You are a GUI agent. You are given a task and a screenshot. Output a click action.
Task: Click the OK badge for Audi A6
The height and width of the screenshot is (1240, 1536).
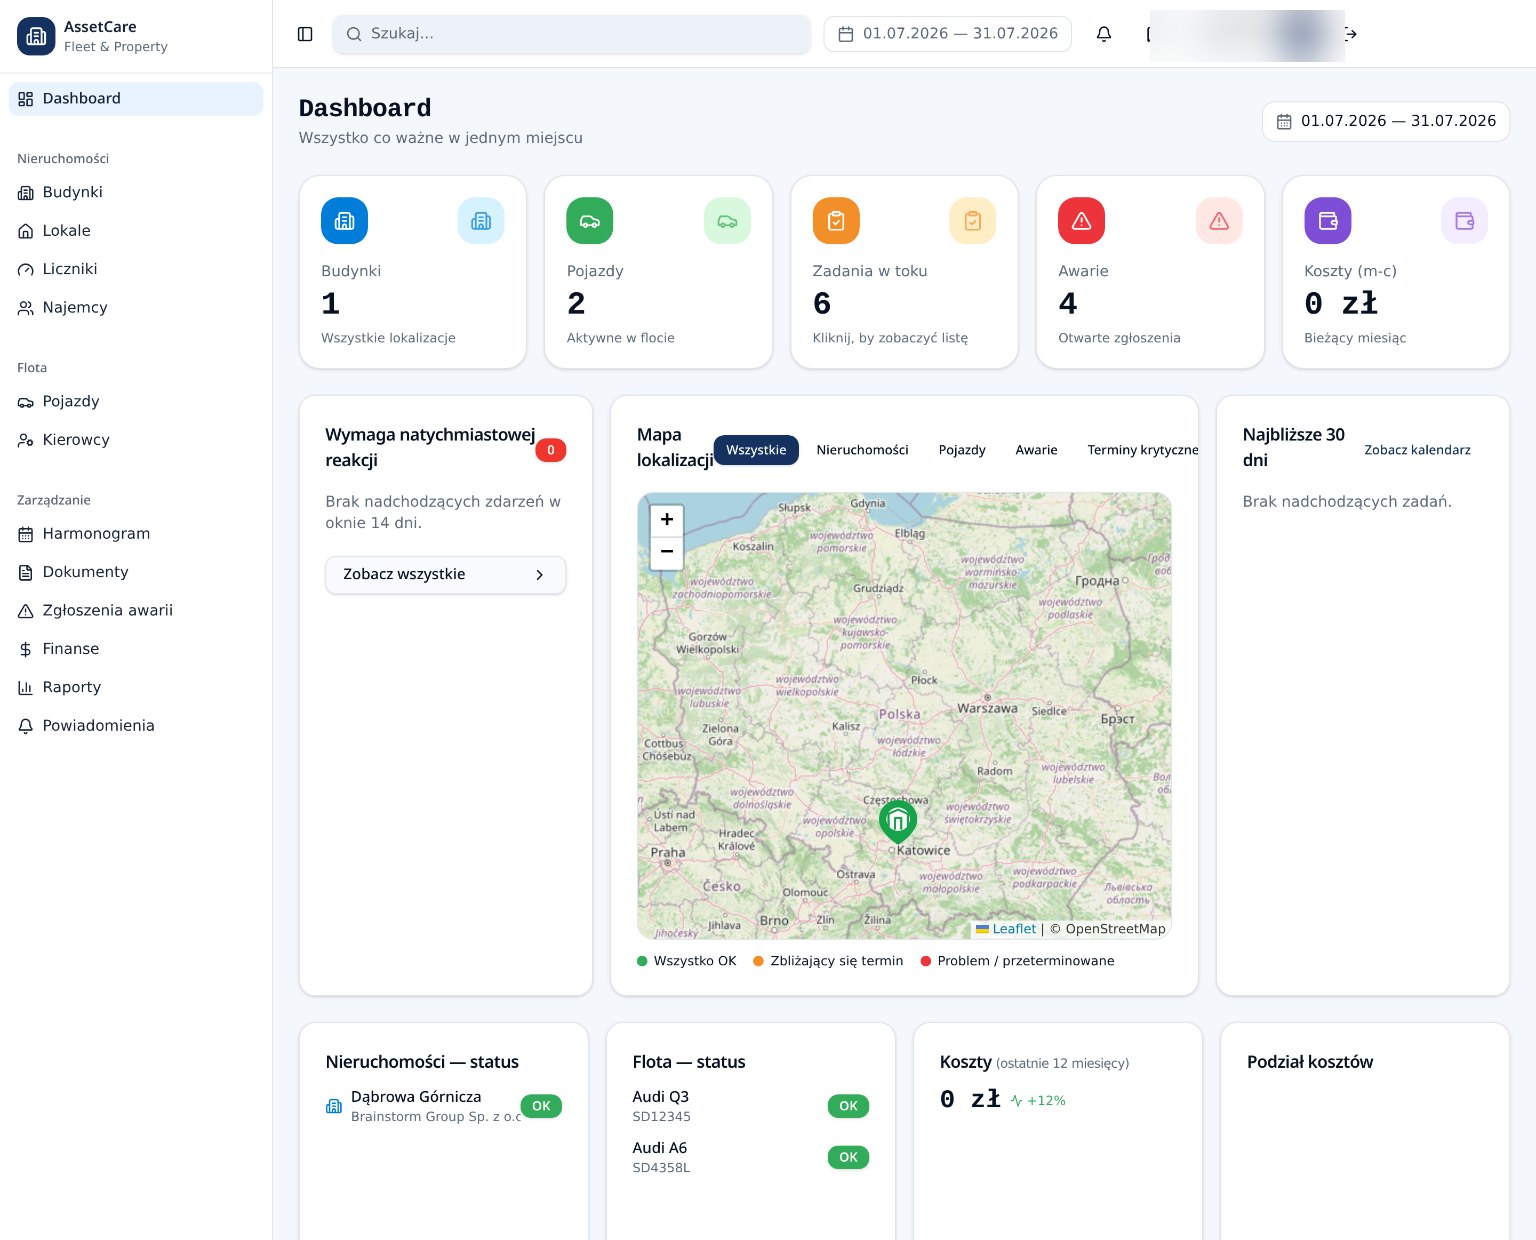849,1157
